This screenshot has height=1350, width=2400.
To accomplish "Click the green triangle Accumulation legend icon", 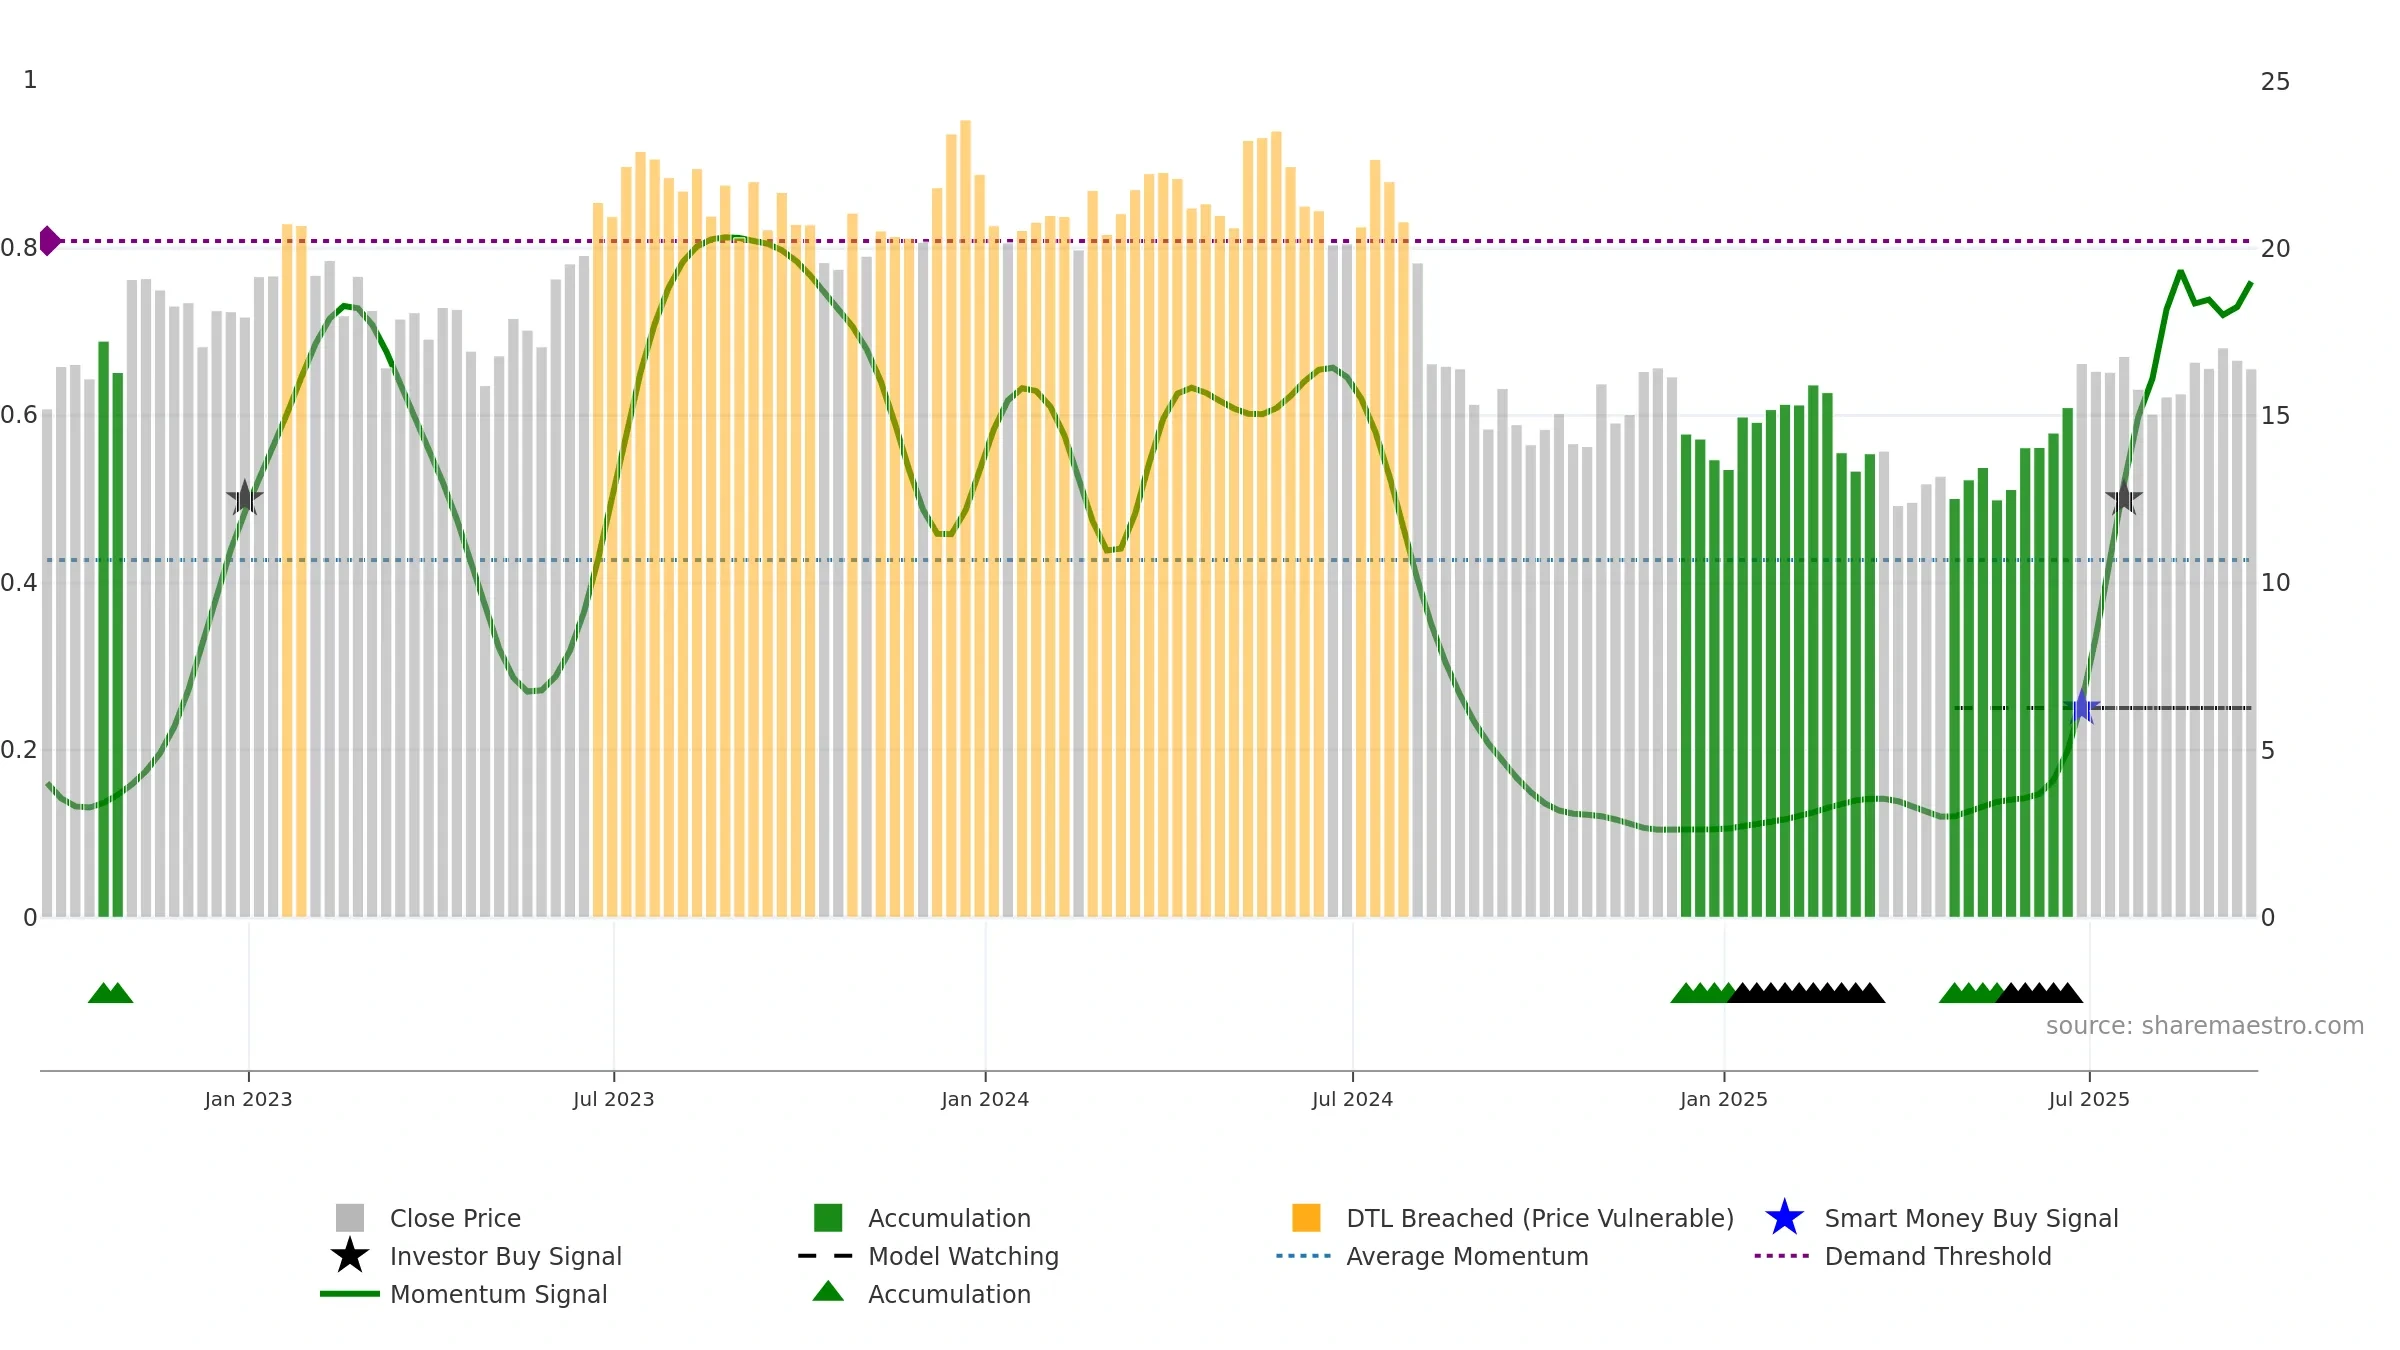I will click(828, 1291).
